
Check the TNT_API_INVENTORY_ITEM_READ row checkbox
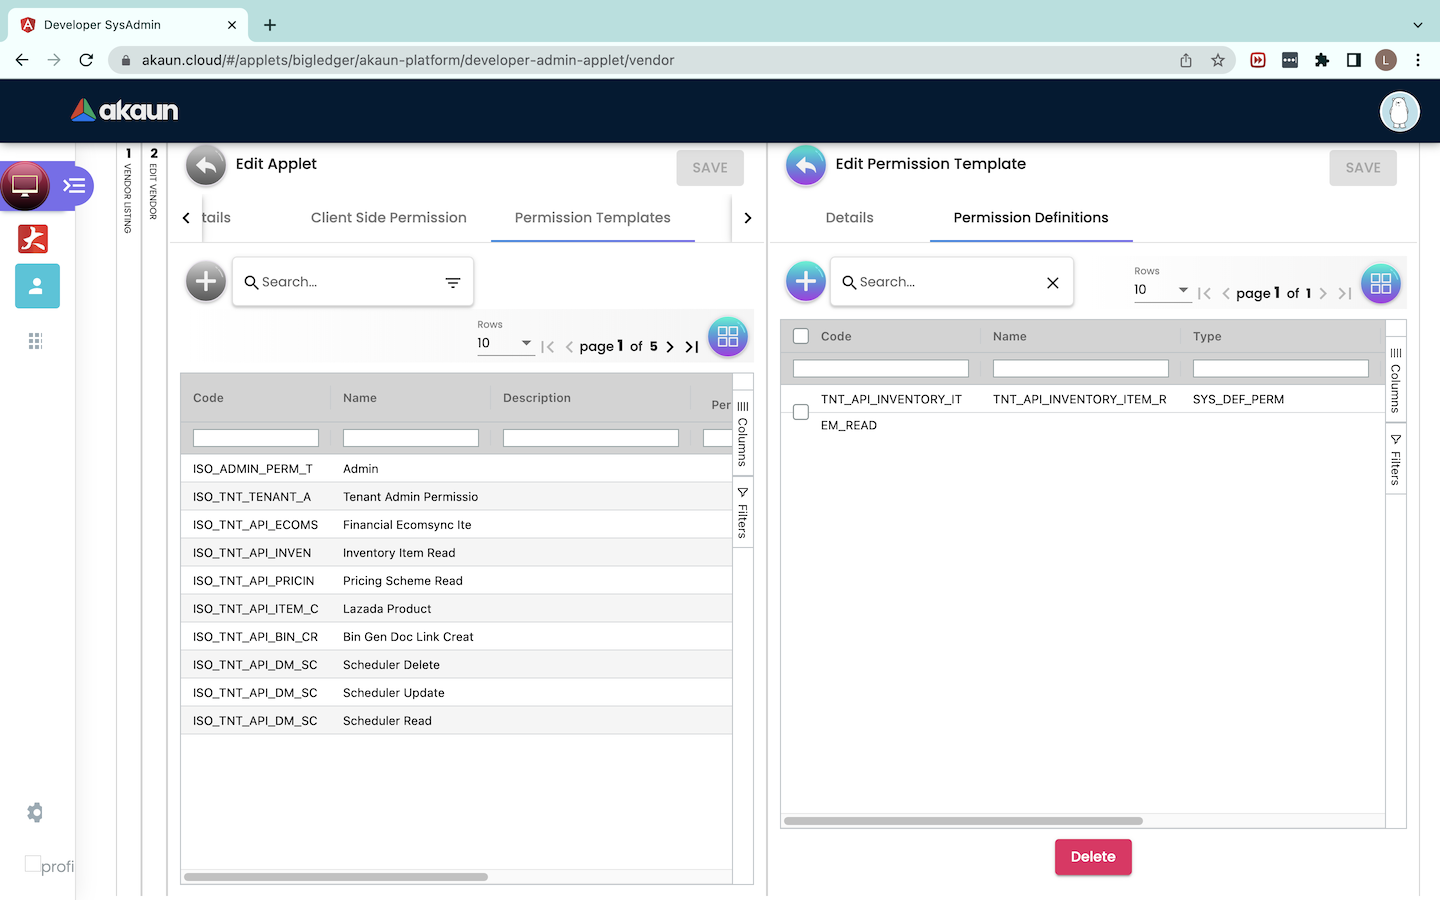click(x=801, y=412)
